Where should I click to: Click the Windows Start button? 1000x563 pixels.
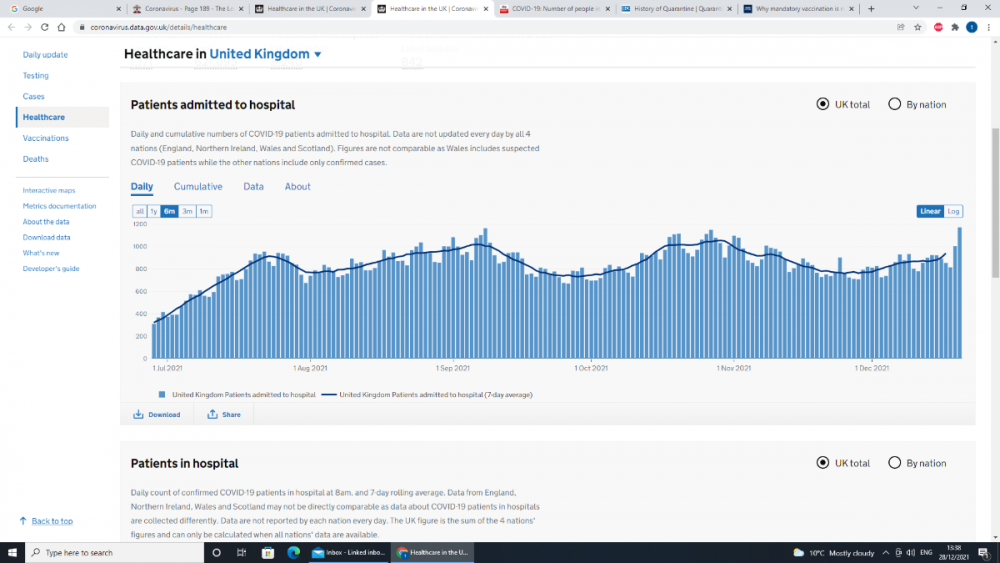(x=12, y=552)
